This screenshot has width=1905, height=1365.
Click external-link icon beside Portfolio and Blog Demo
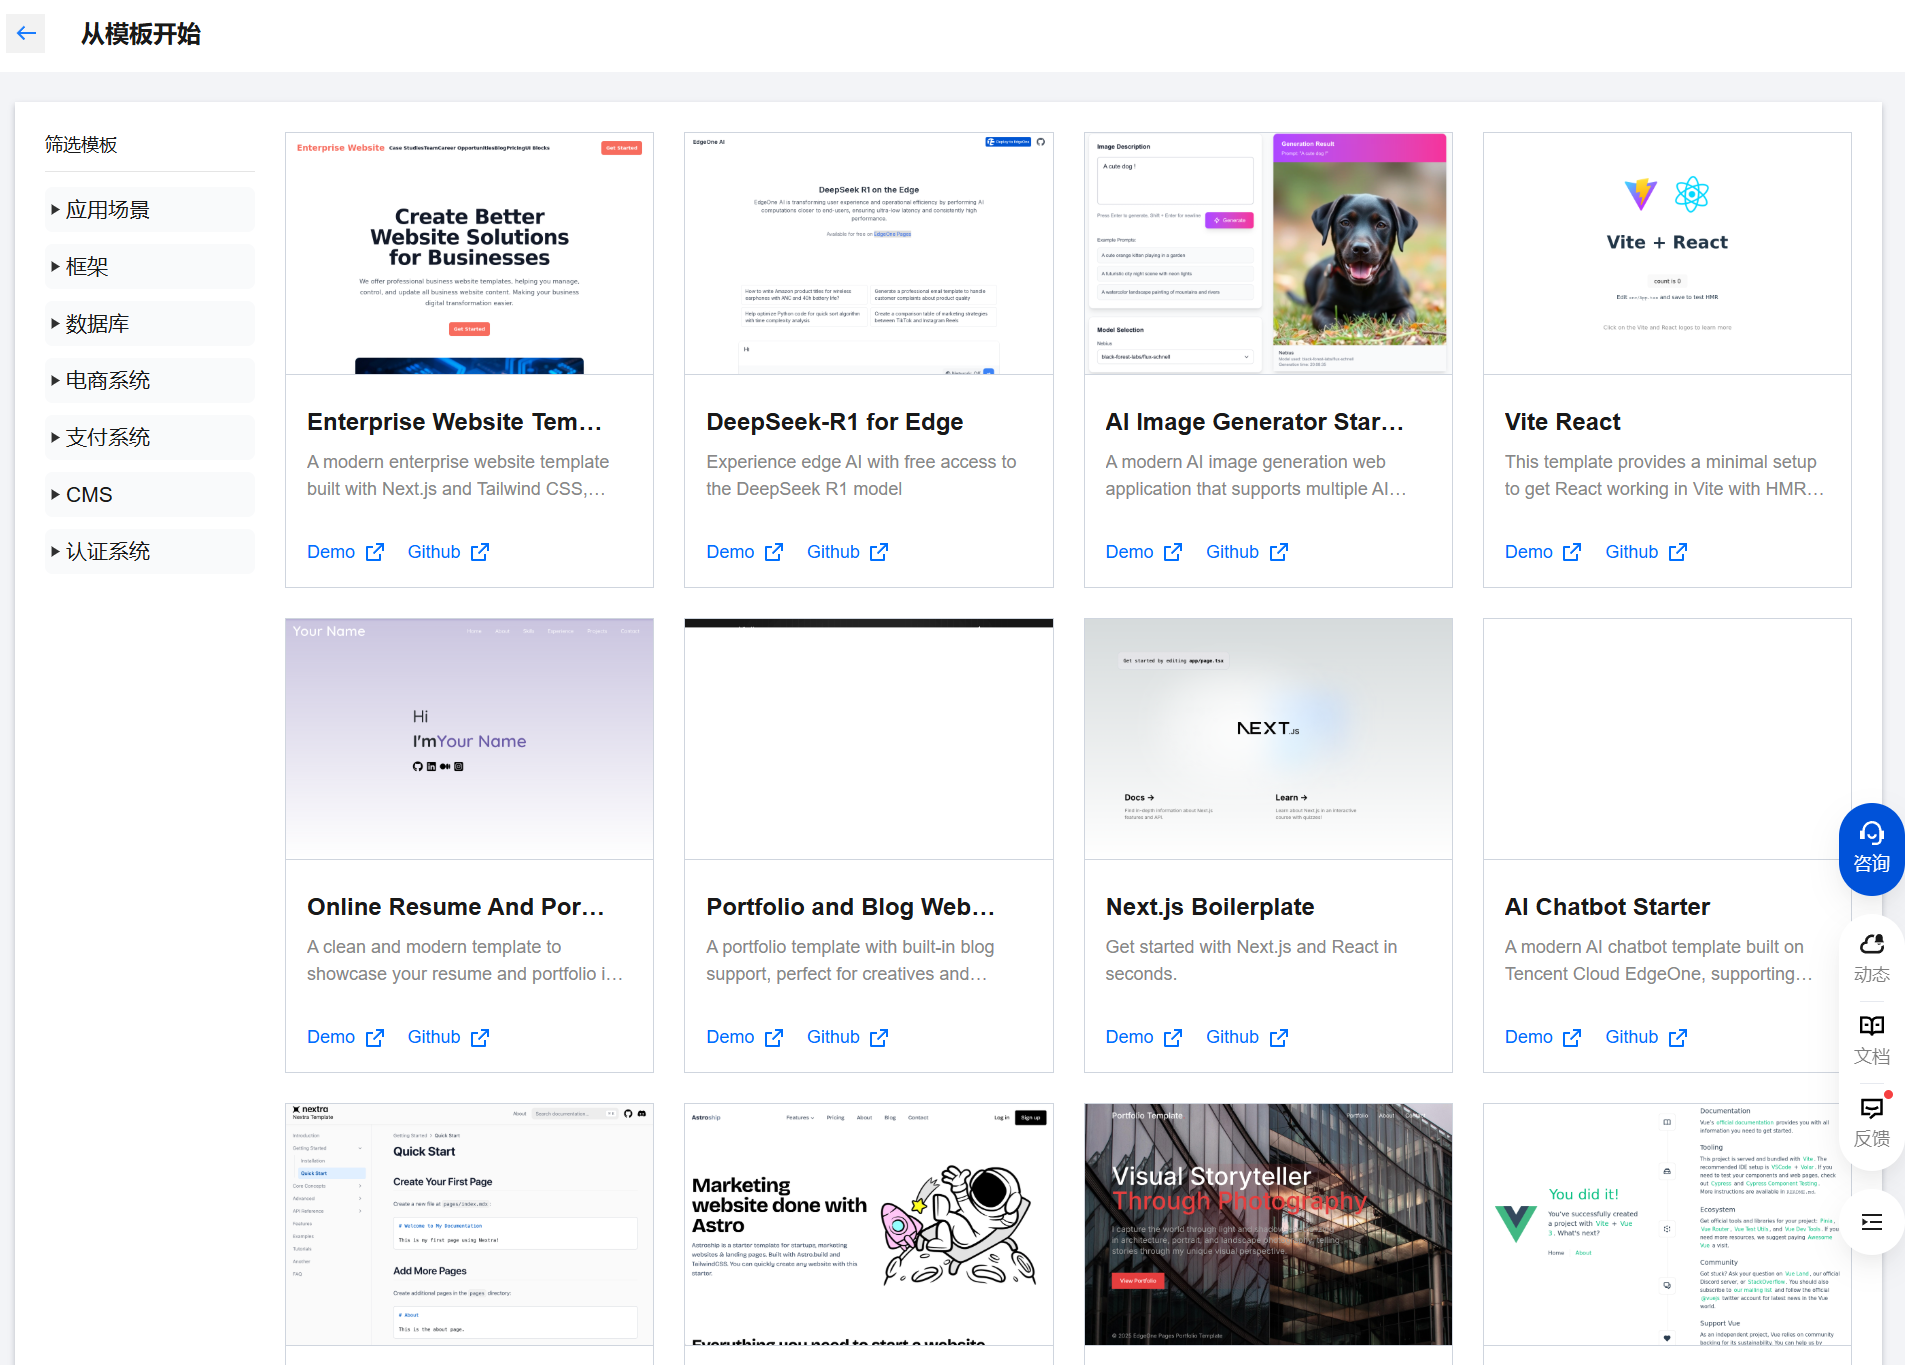(x=774, y=1038)
